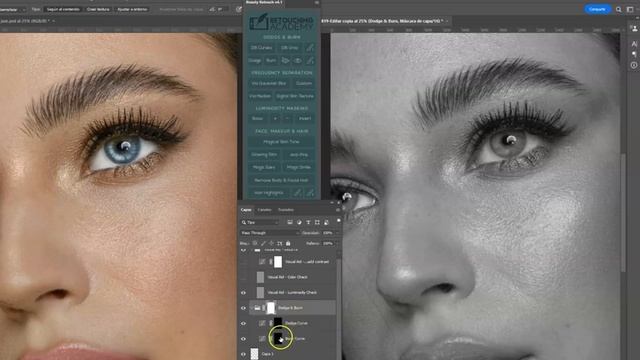640x360 pixels.
Task: Click the lock position icon
Action: click(x=271, y=243)
